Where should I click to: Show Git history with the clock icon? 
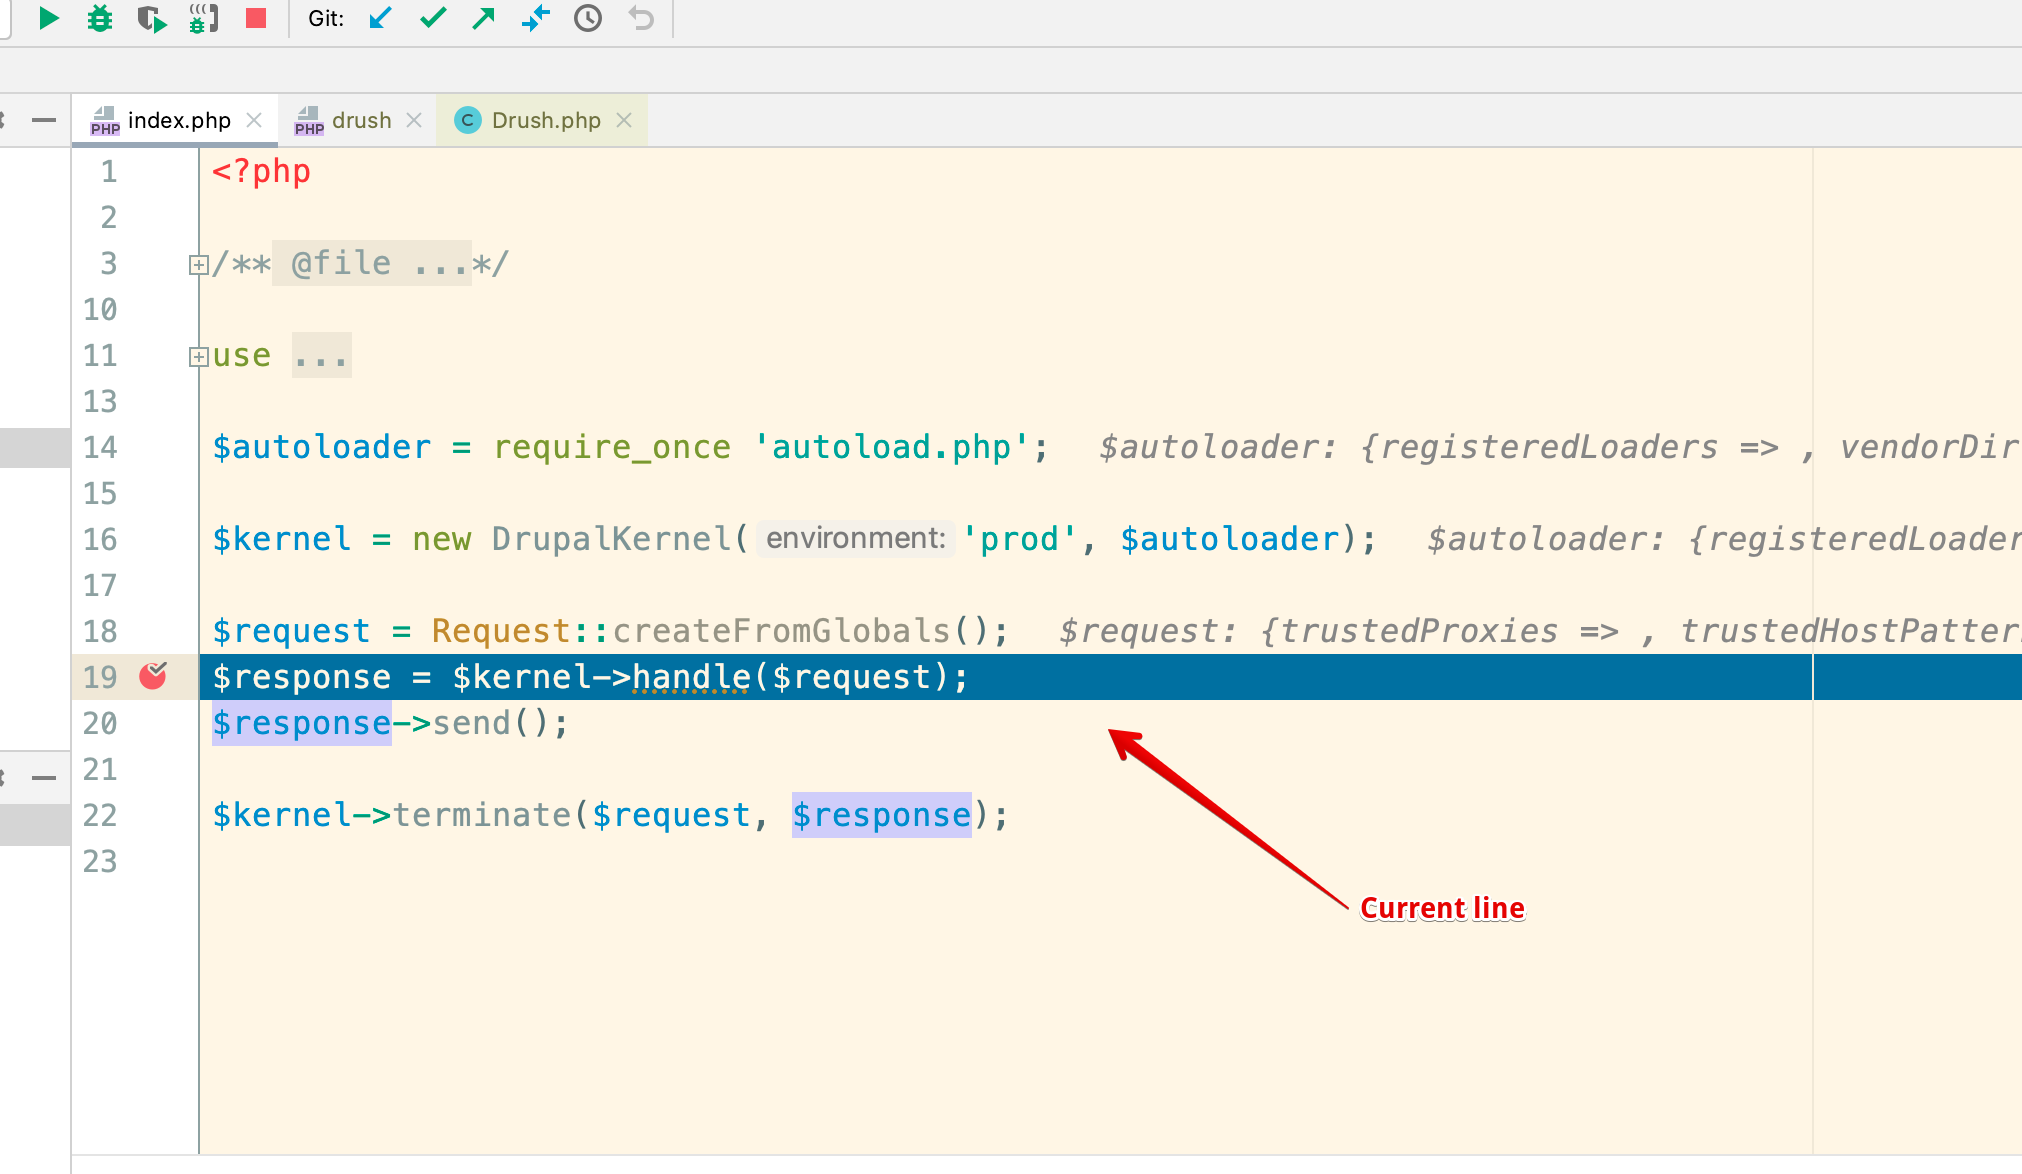click(588, 18)
